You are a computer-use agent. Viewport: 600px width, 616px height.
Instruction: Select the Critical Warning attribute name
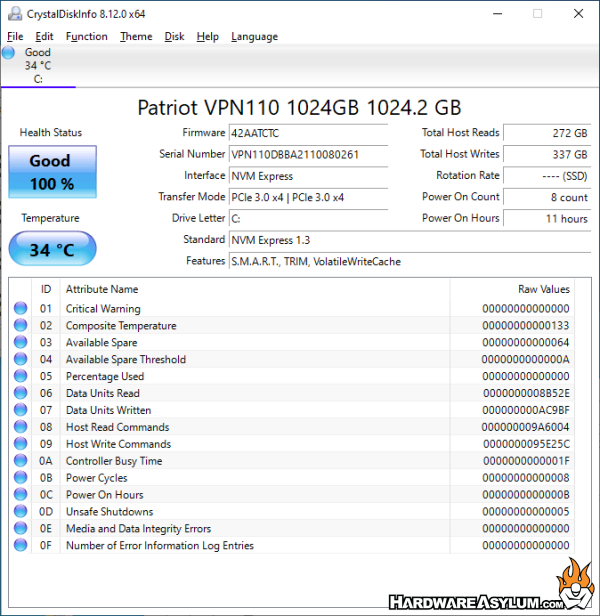[x=103, y=309]
